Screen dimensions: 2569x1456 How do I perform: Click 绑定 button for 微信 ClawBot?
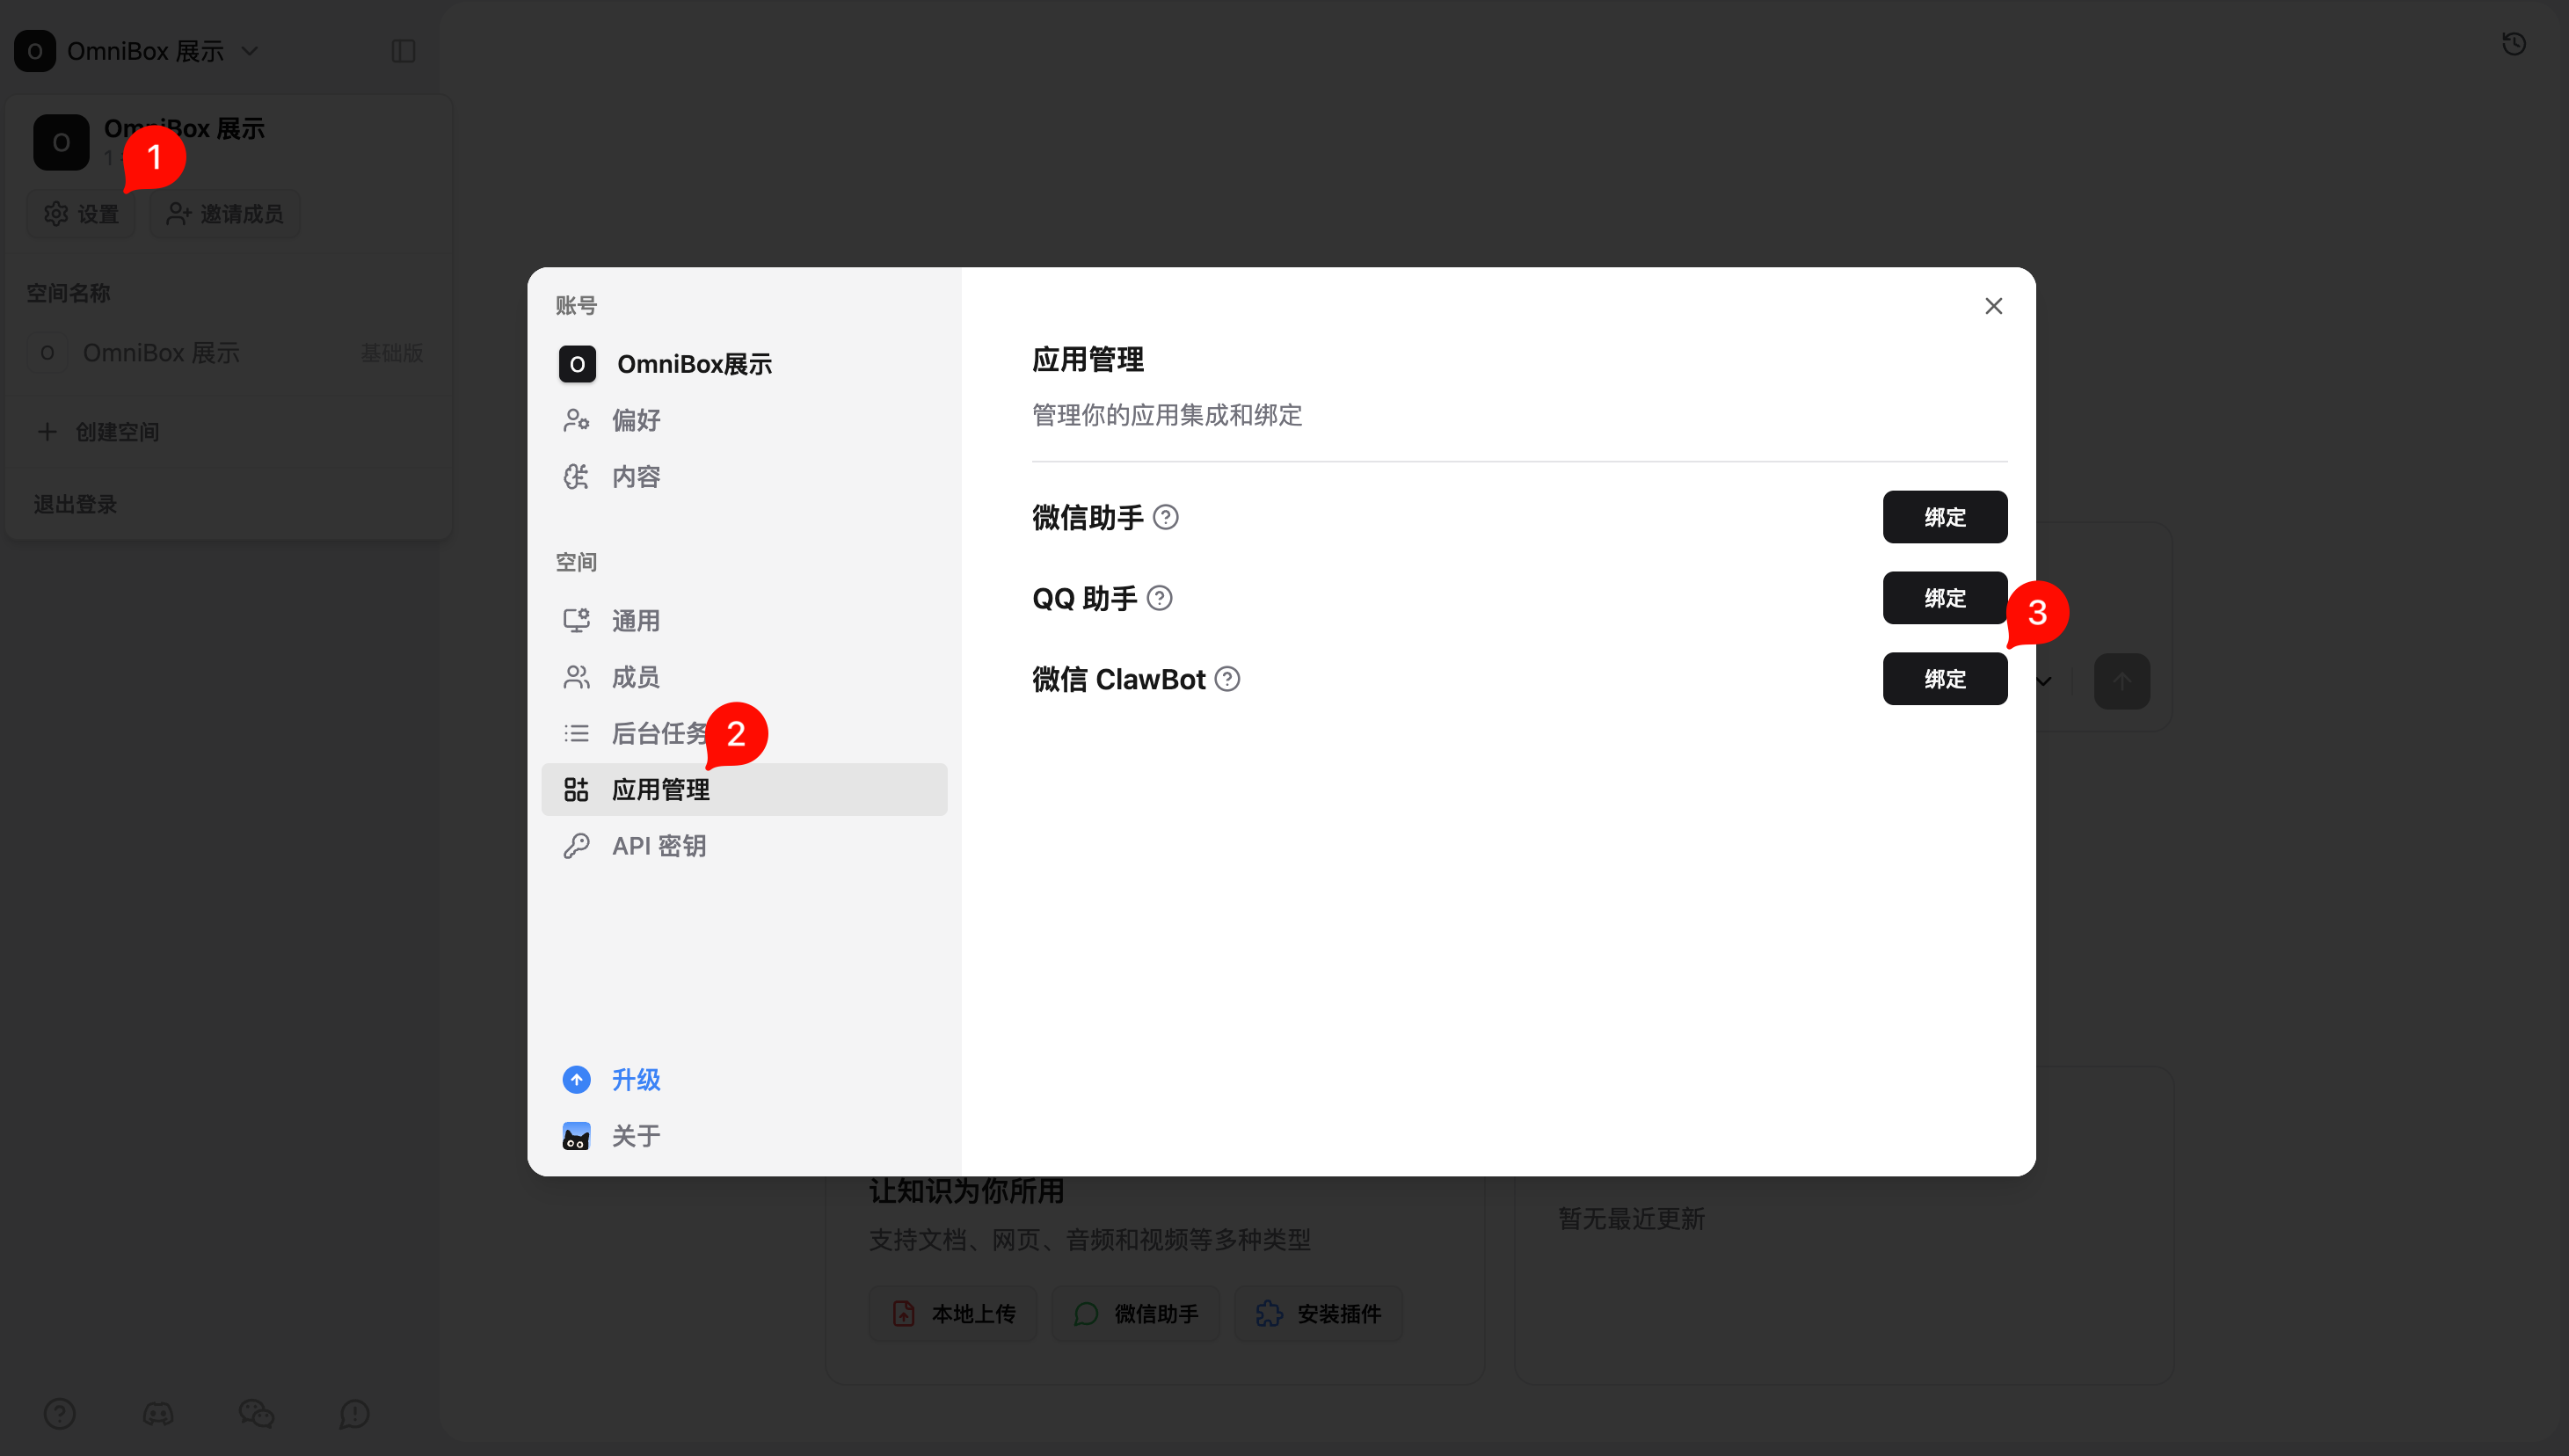pos(1944,679)
